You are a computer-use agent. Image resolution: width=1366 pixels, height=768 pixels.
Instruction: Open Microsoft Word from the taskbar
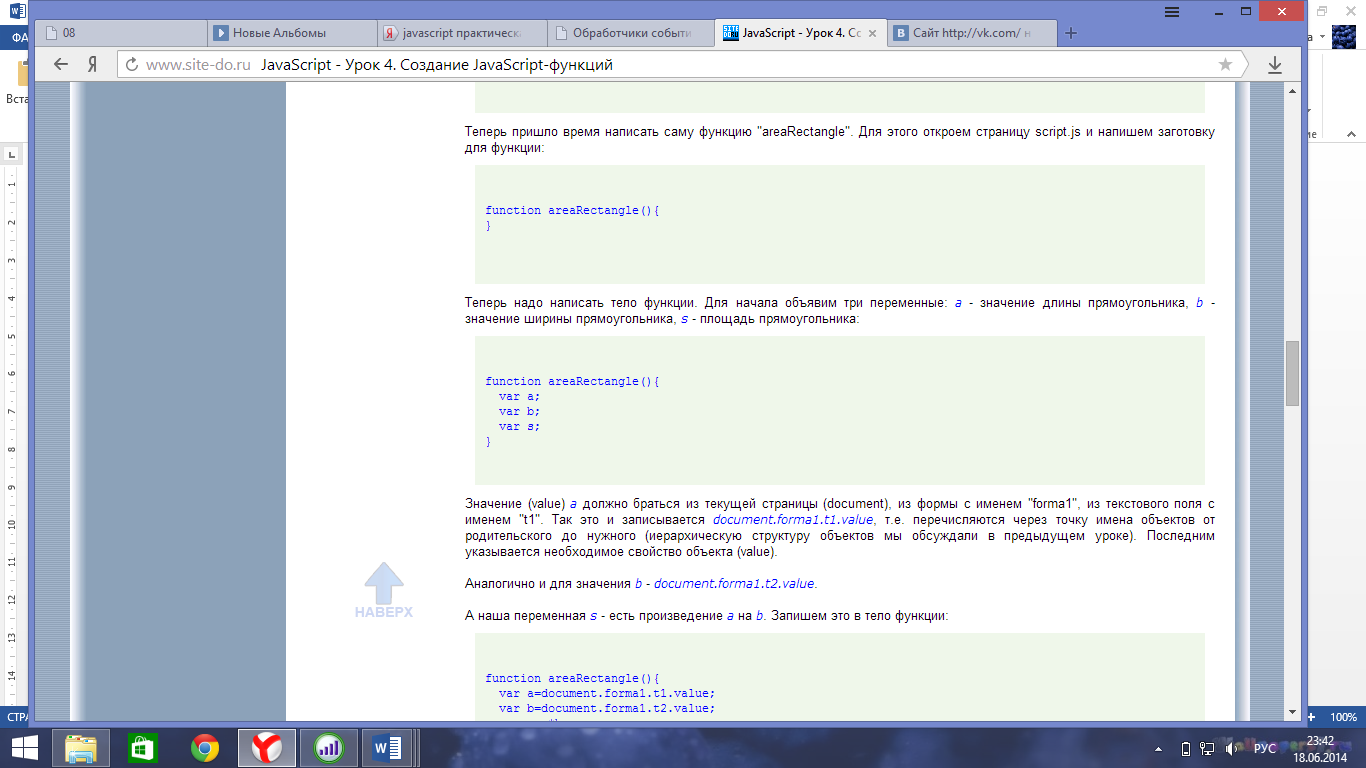pos(388,748)
